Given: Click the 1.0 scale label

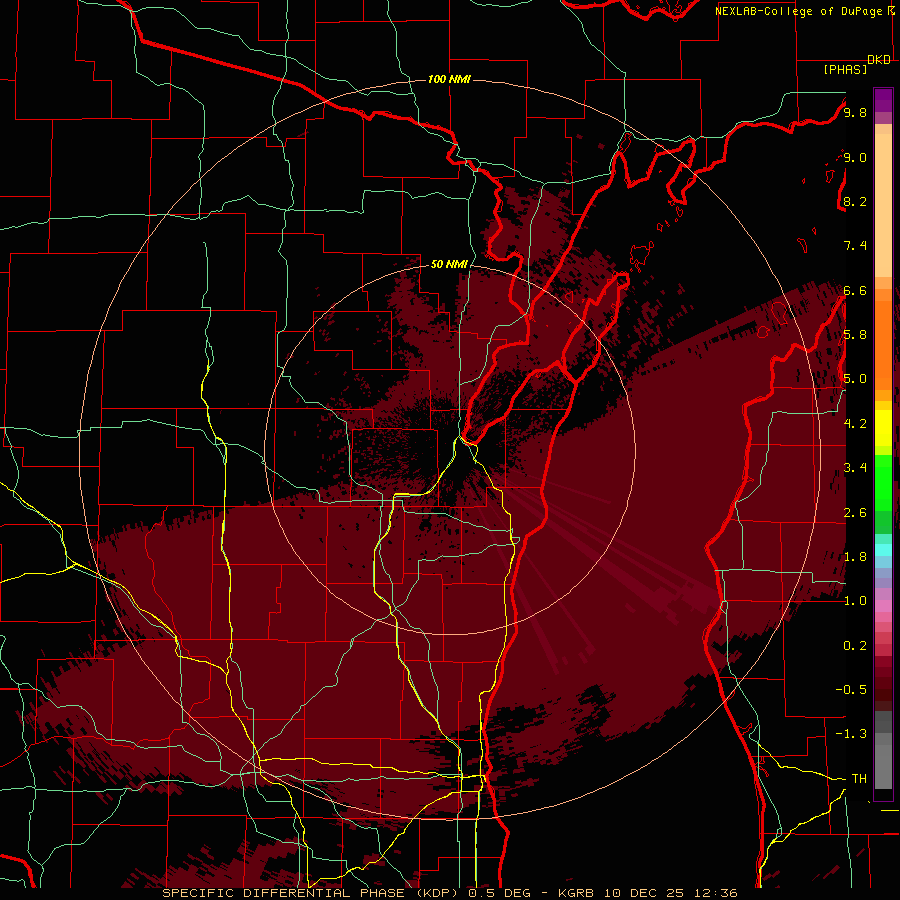Looking at the screenshot, I should point(855,601).
